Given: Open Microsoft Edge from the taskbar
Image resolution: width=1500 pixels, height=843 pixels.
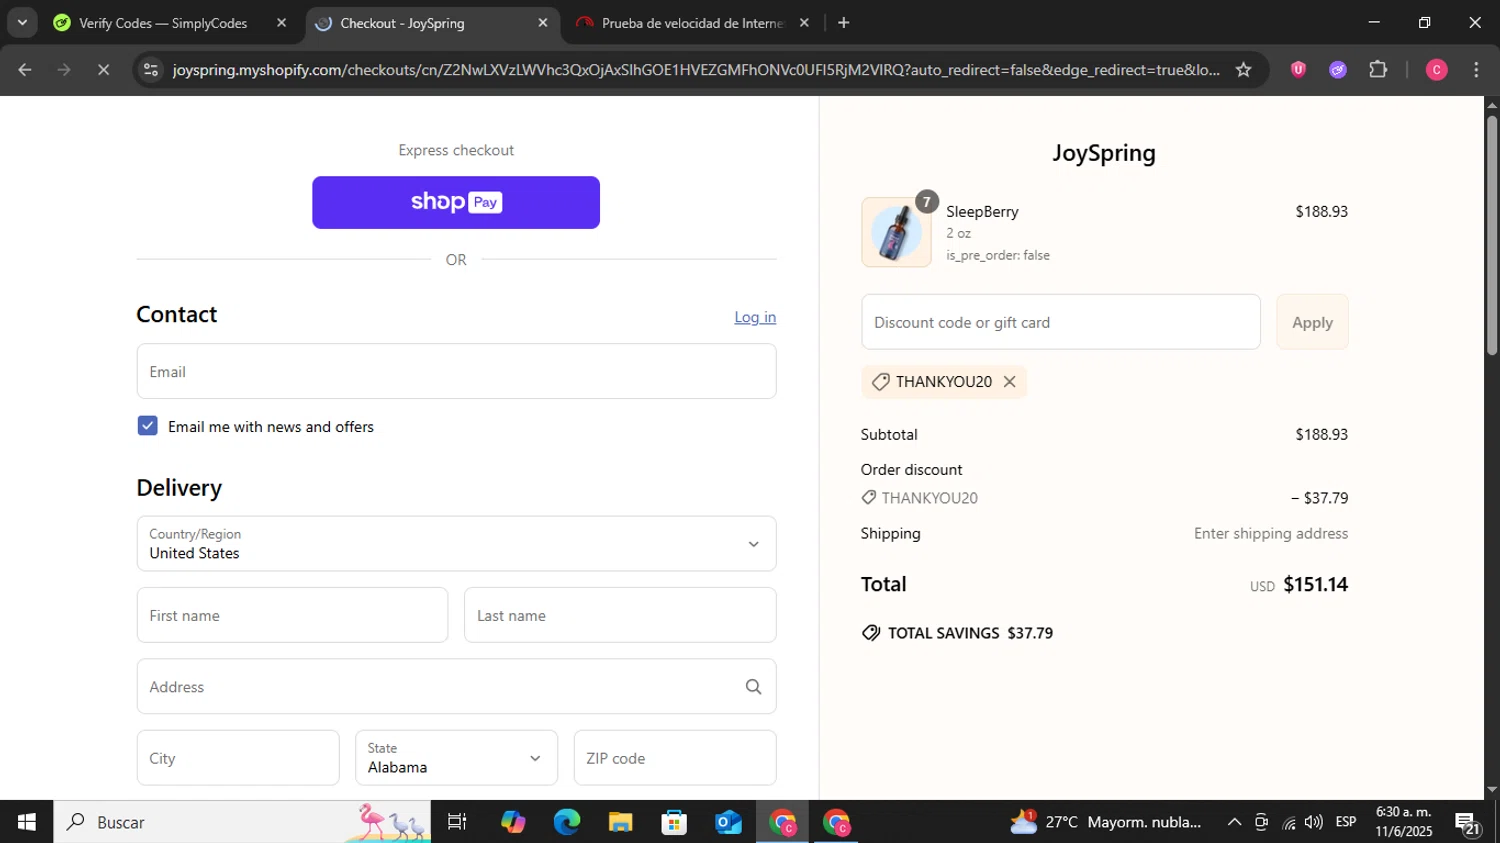Looking at the screenshot, I should click(x=567, y=822).
